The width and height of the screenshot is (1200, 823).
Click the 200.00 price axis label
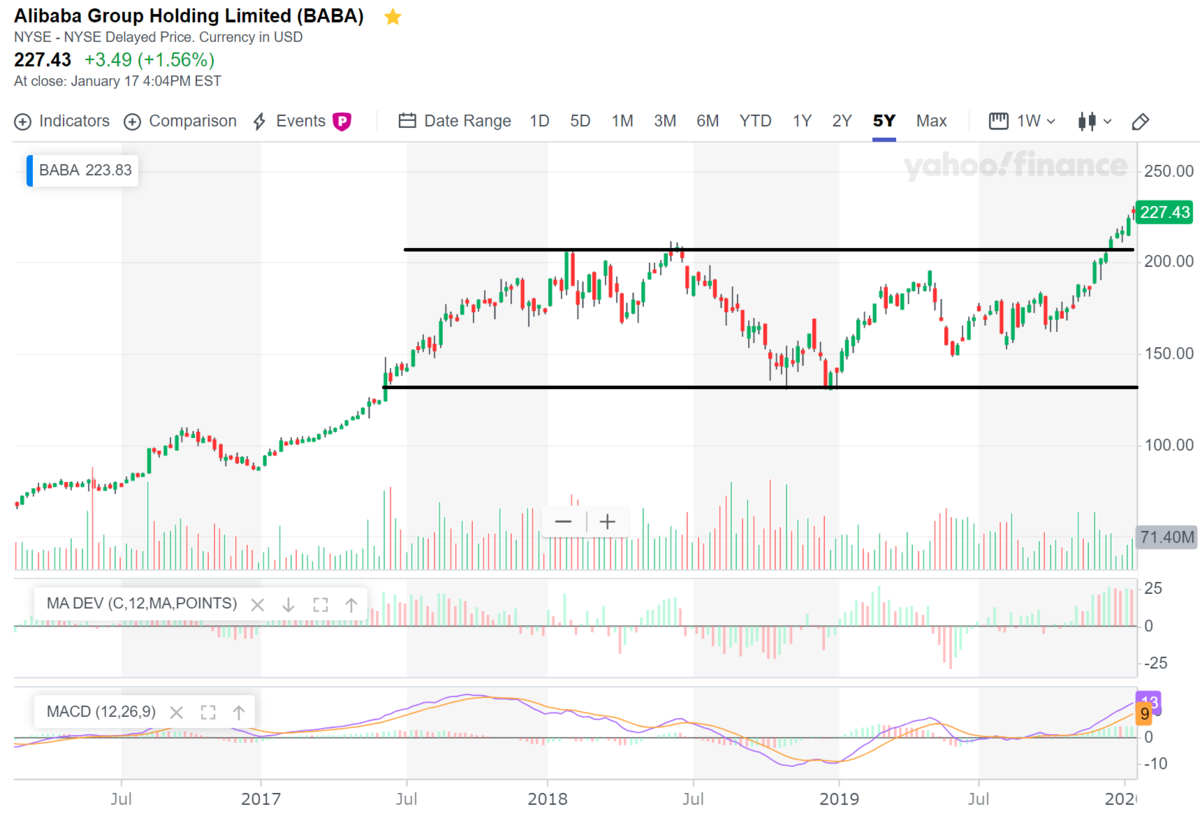tap(1169, 262)
